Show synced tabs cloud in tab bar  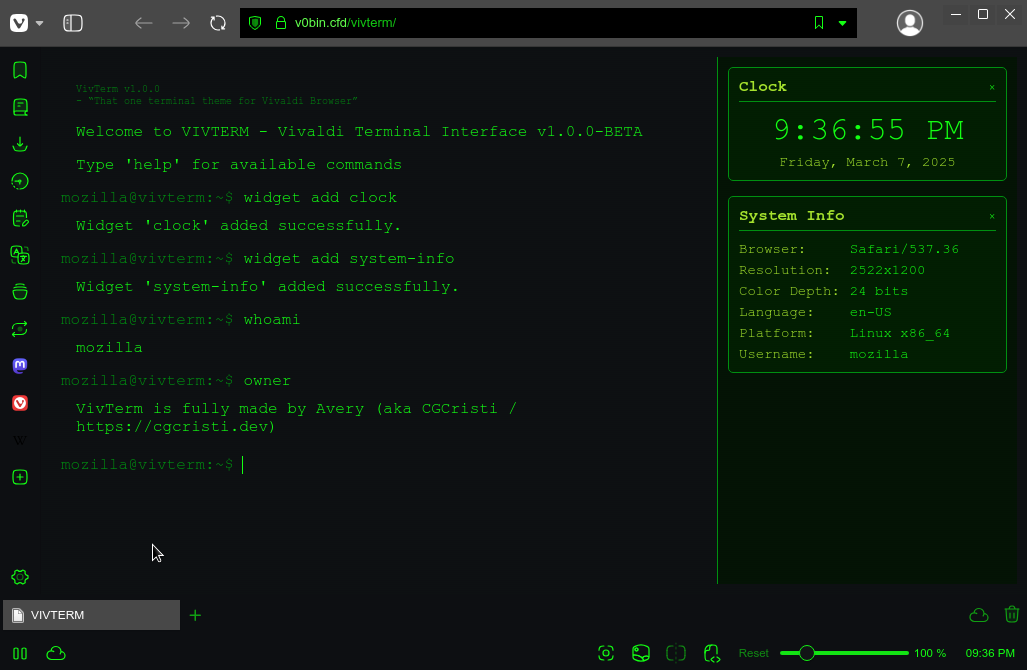click(979, 615)
